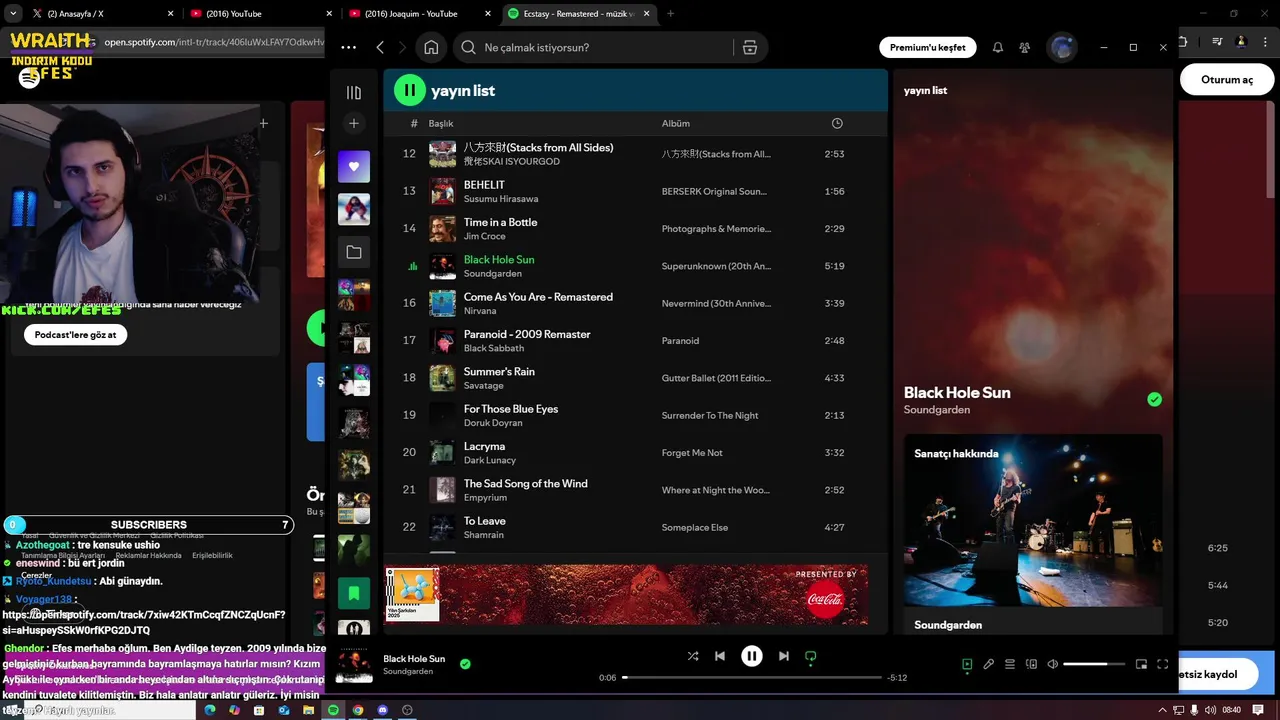Open the album link Someplace Else

click(x=695, y=528)
